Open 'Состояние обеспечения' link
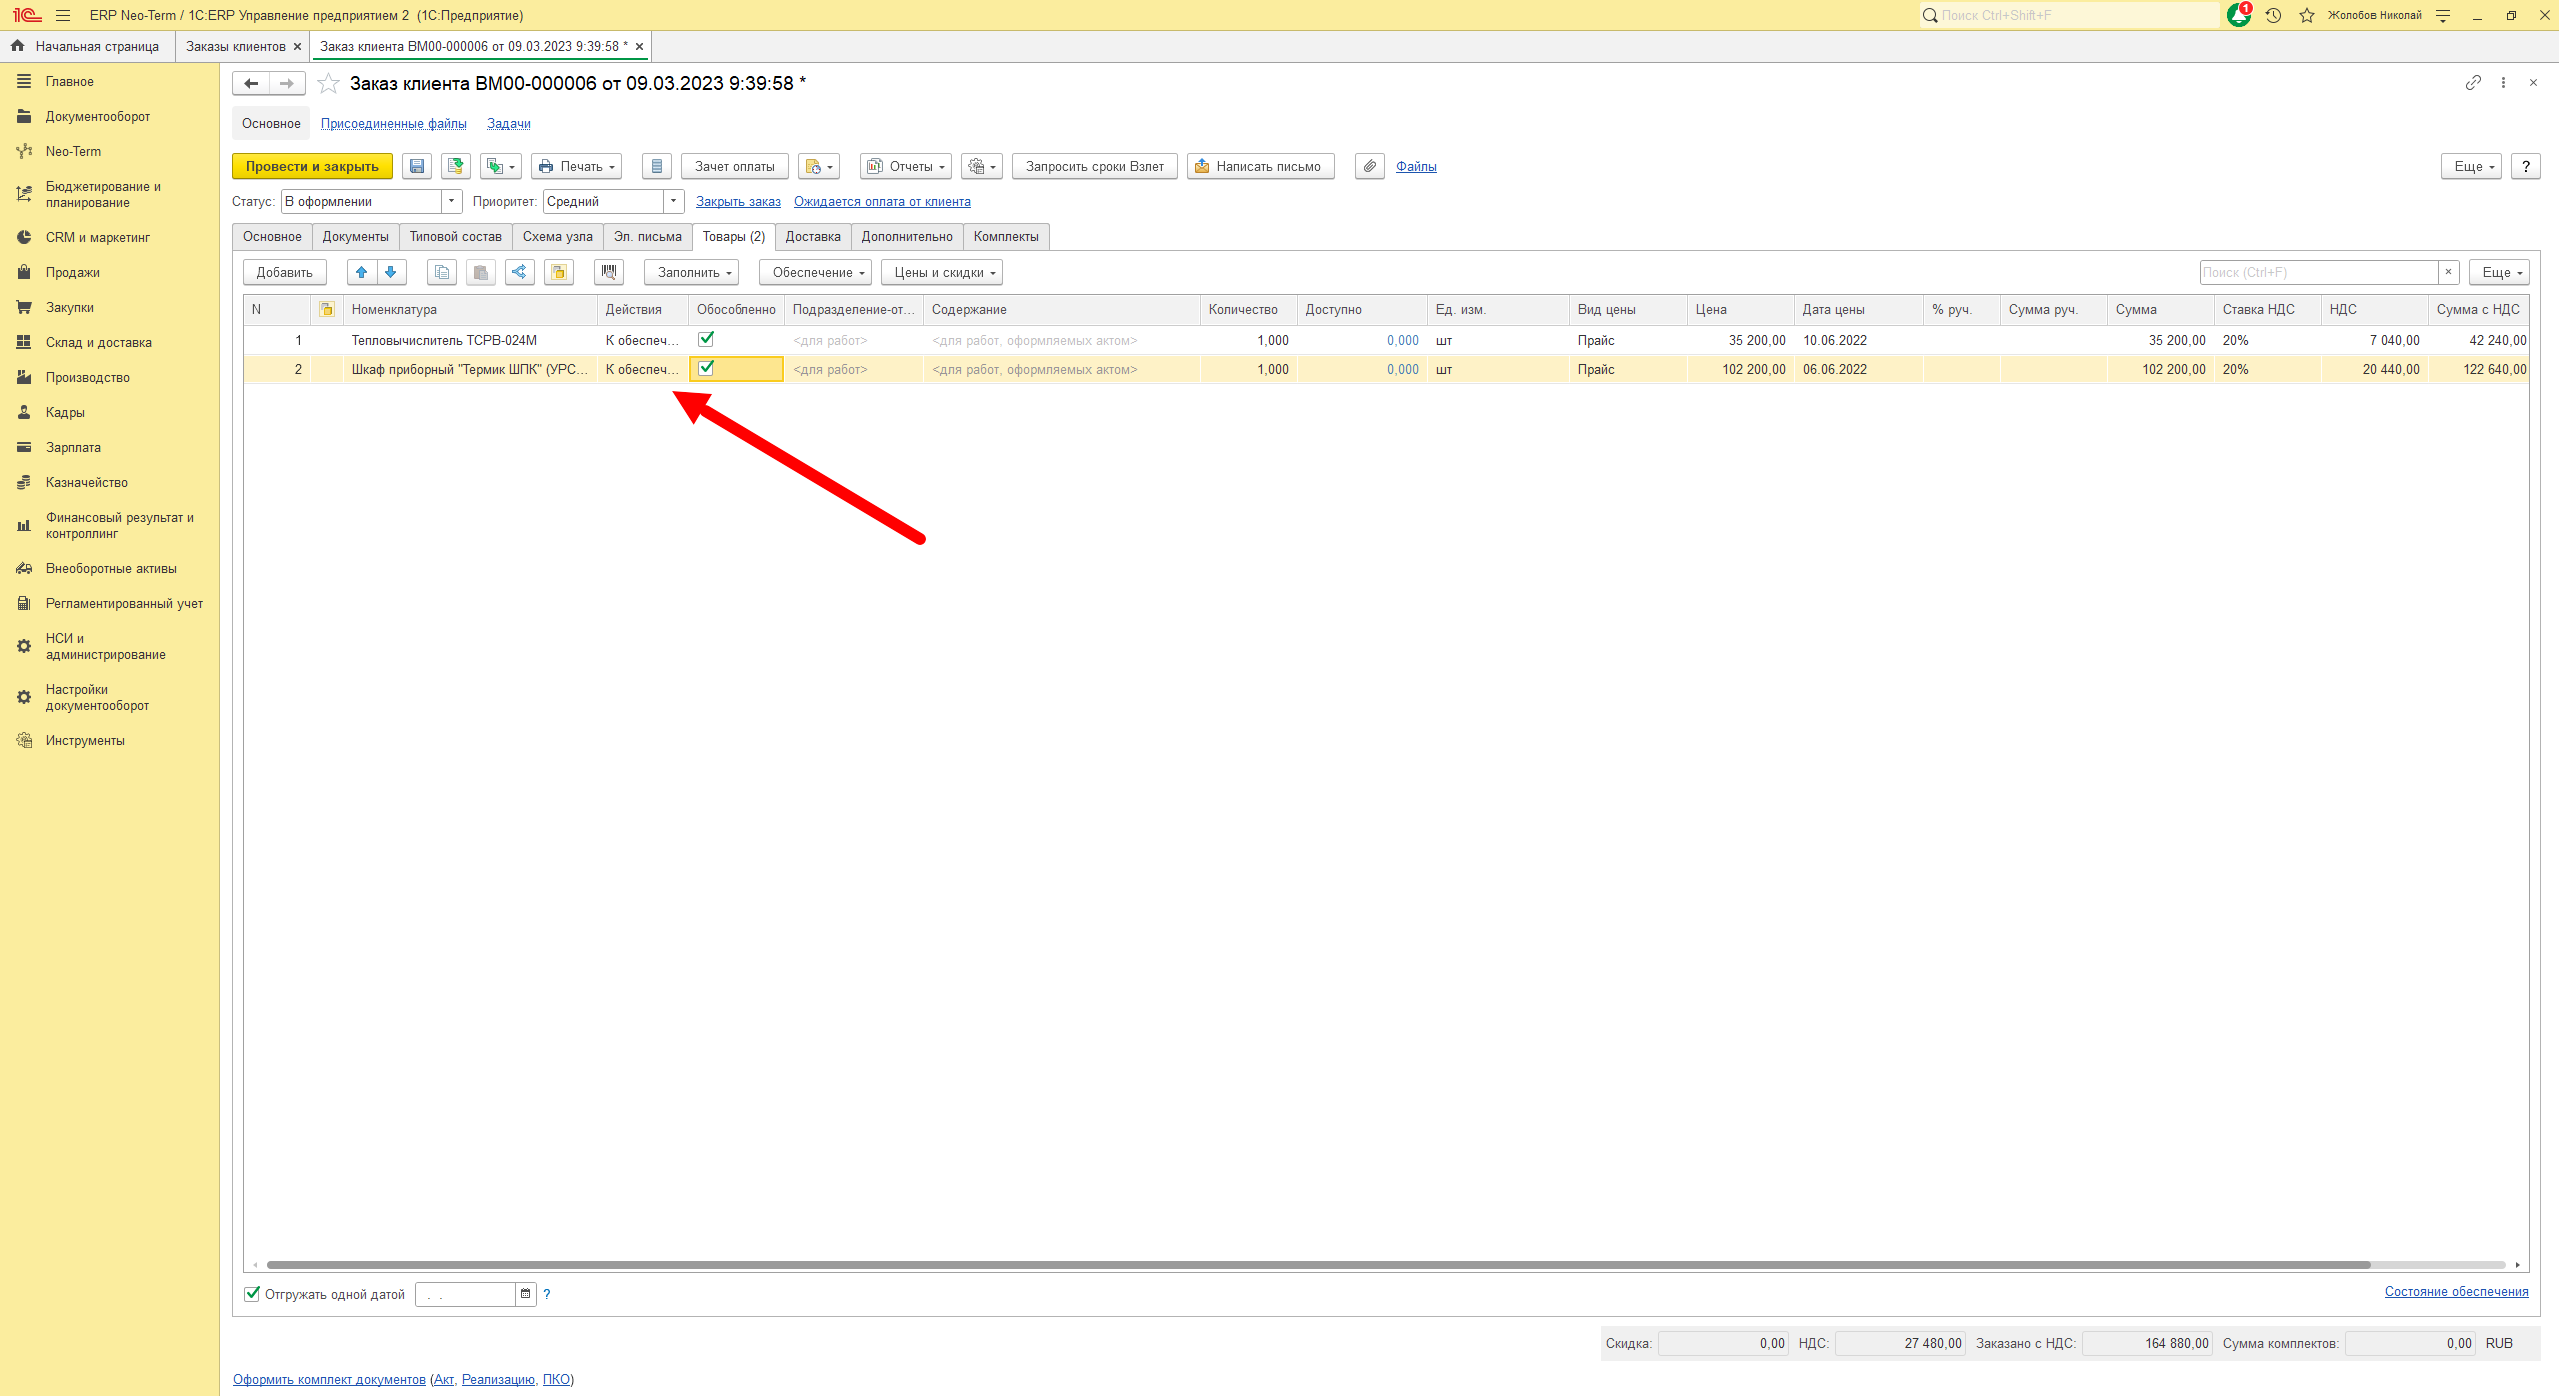The width and height of the screenshot is (2559, 1396). pyautogui.click(x=2456, y=1291)
